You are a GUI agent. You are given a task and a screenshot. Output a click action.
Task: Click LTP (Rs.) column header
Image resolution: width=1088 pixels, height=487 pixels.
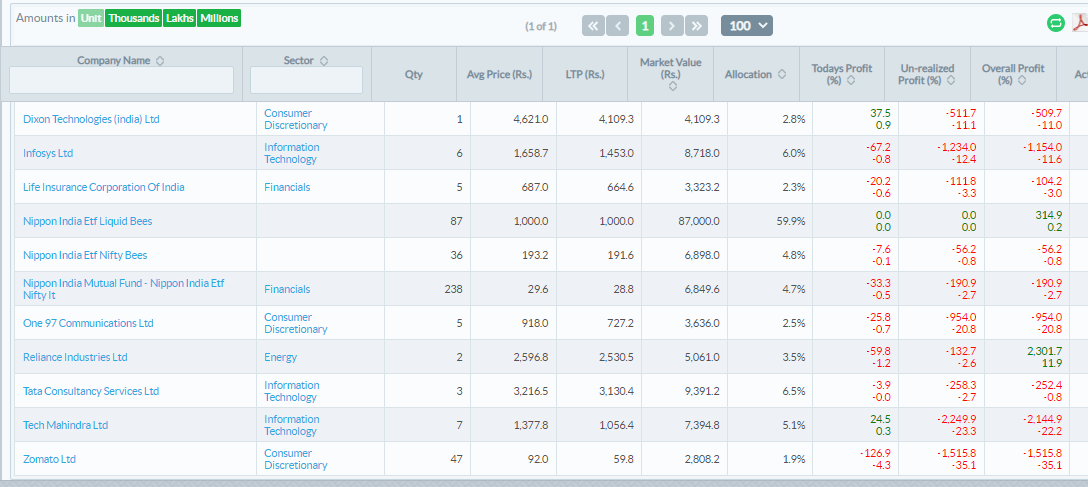[x=585, y=74]
